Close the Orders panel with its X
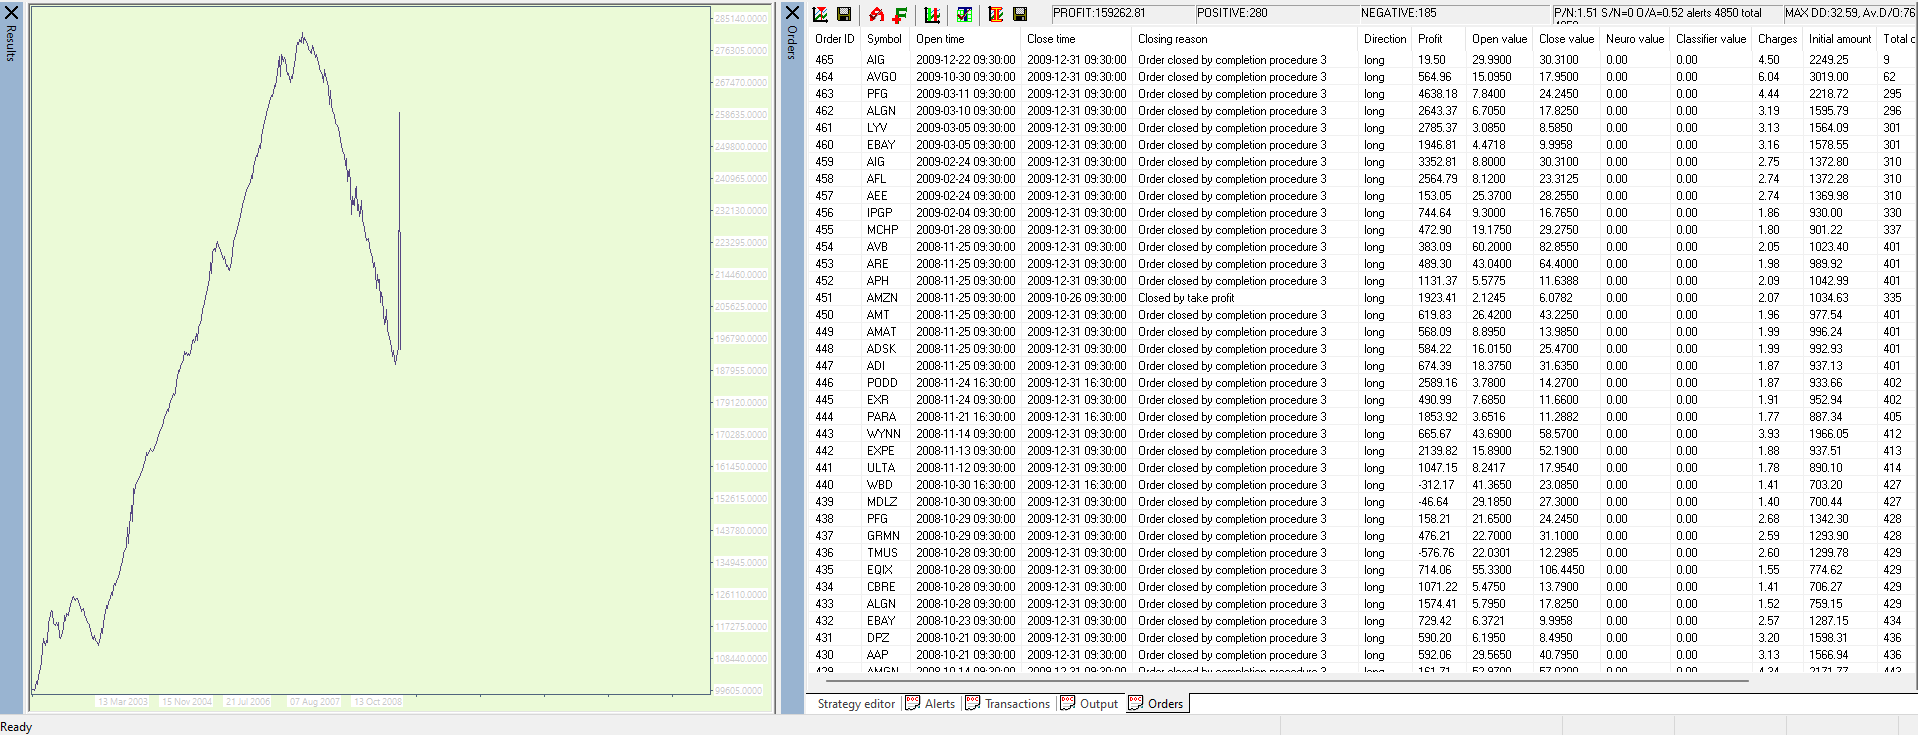 [x=792, y=12]
